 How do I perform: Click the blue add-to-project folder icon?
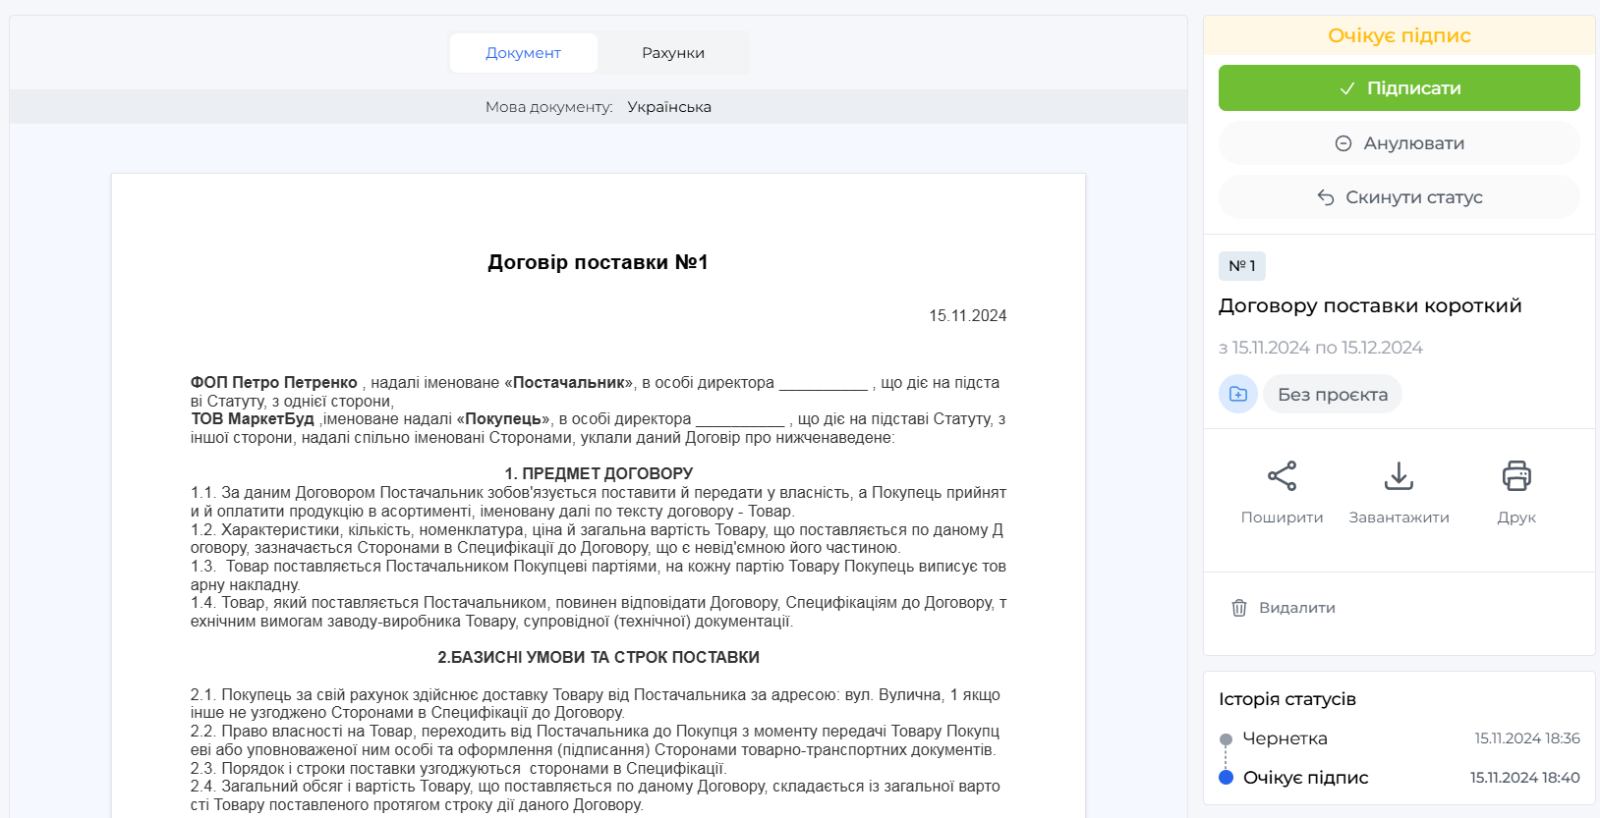coord(1238,394)
